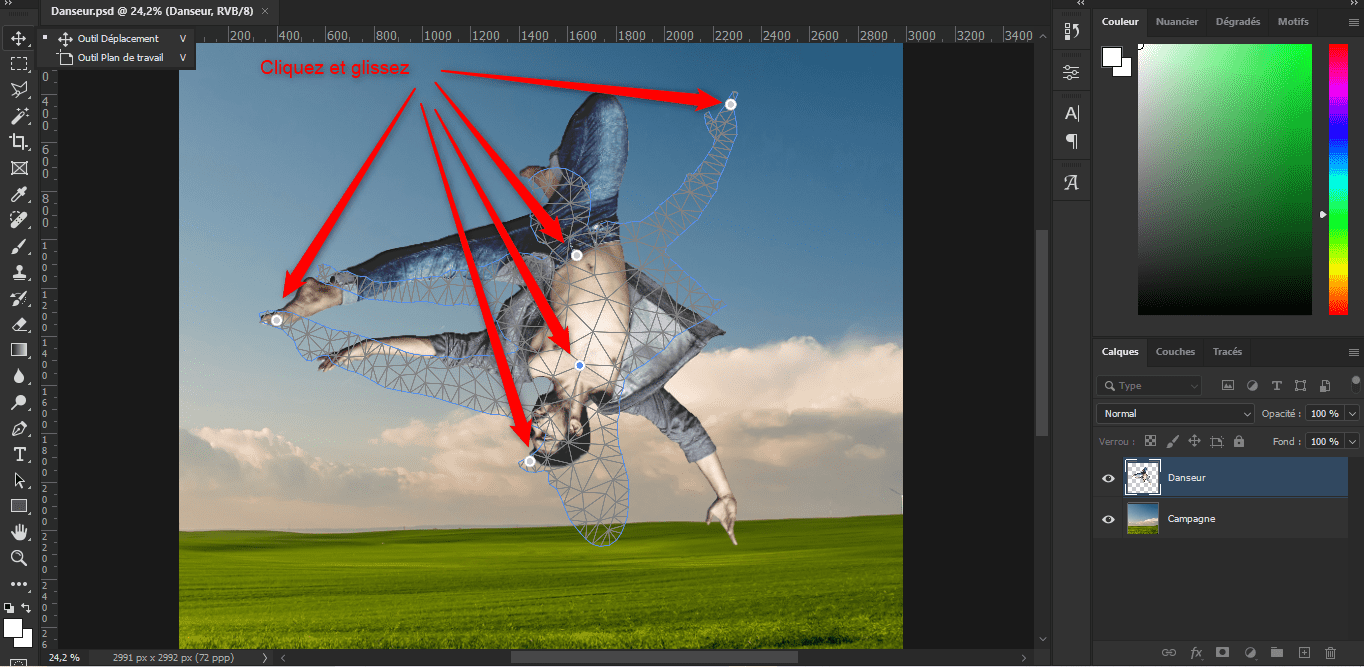The image size is (1364, 667).
Task: Select the Eyedropper tool
Action: 18,194
